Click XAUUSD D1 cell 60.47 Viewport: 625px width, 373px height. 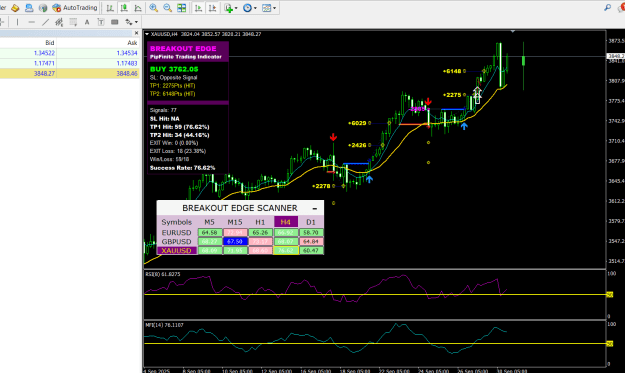(311, 251)
